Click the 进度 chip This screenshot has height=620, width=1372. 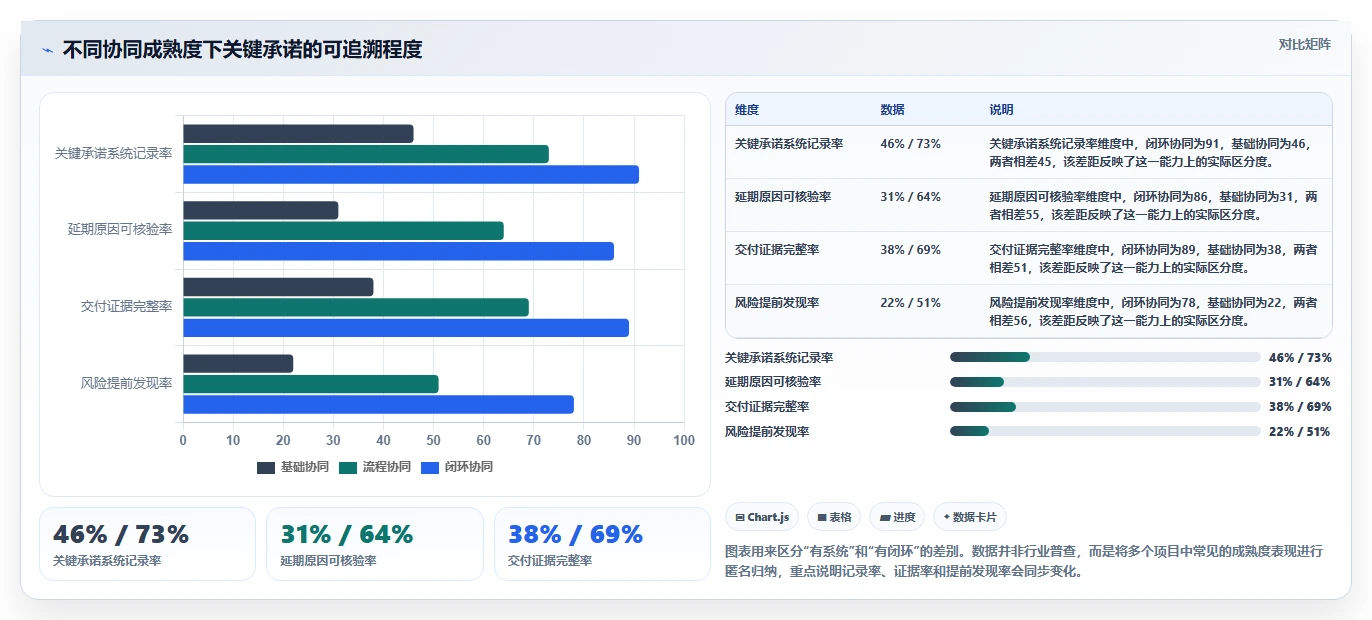[897, 517]
